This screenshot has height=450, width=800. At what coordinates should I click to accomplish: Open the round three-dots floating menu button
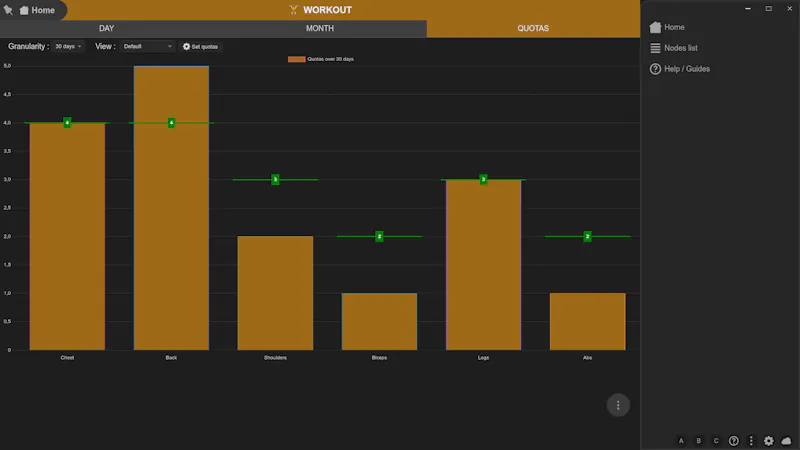(x=618, y=405)
